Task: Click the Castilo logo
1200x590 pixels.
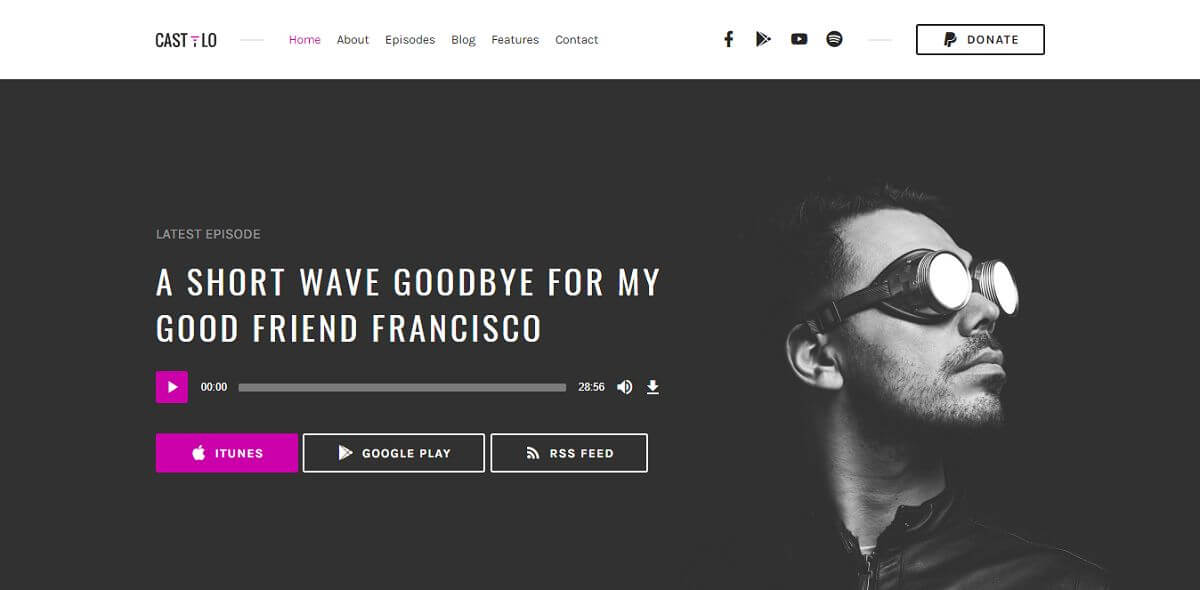Action: (x=186, y=40)
